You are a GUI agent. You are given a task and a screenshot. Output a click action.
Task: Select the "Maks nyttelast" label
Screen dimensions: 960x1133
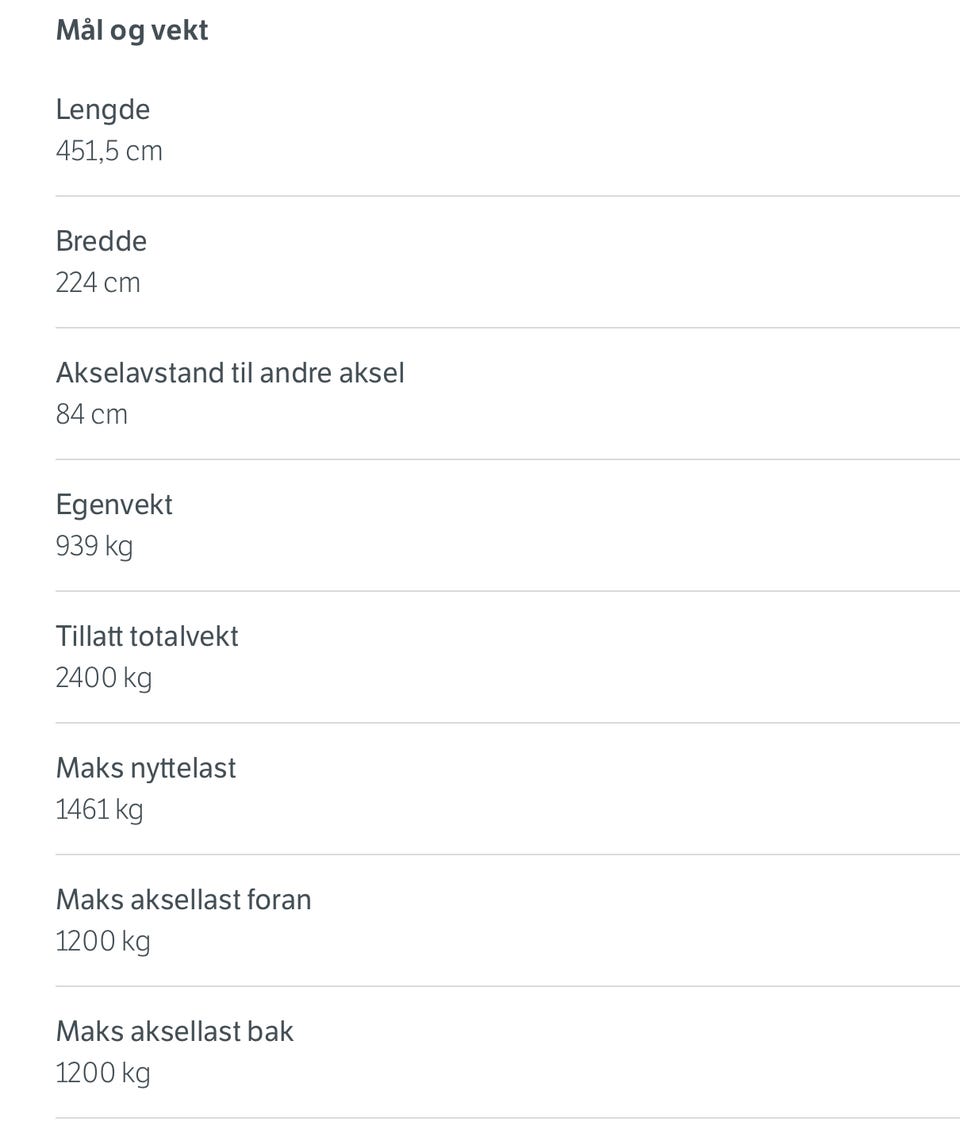pos(146,768)
